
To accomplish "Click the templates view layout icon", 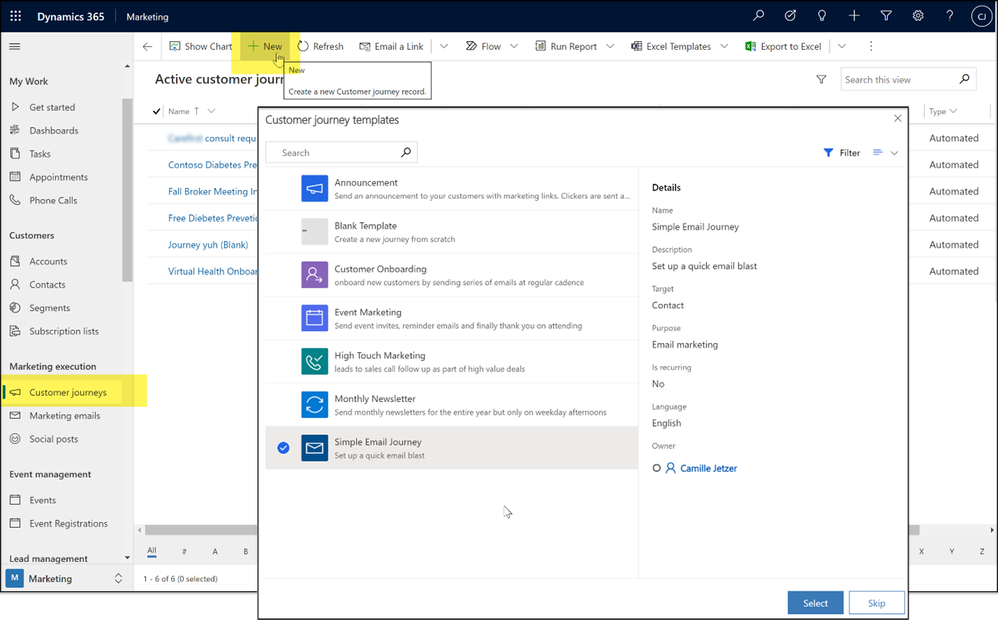I will pos(878,152).
